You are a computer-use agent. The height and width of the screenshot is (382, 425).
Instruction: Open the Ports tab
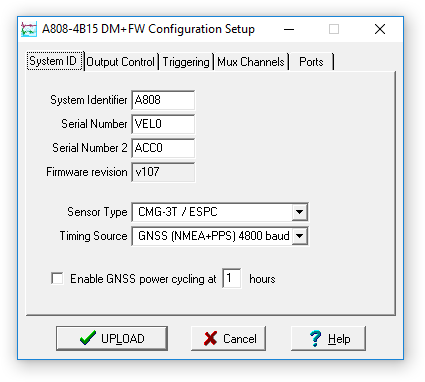[x=311, y=62]
